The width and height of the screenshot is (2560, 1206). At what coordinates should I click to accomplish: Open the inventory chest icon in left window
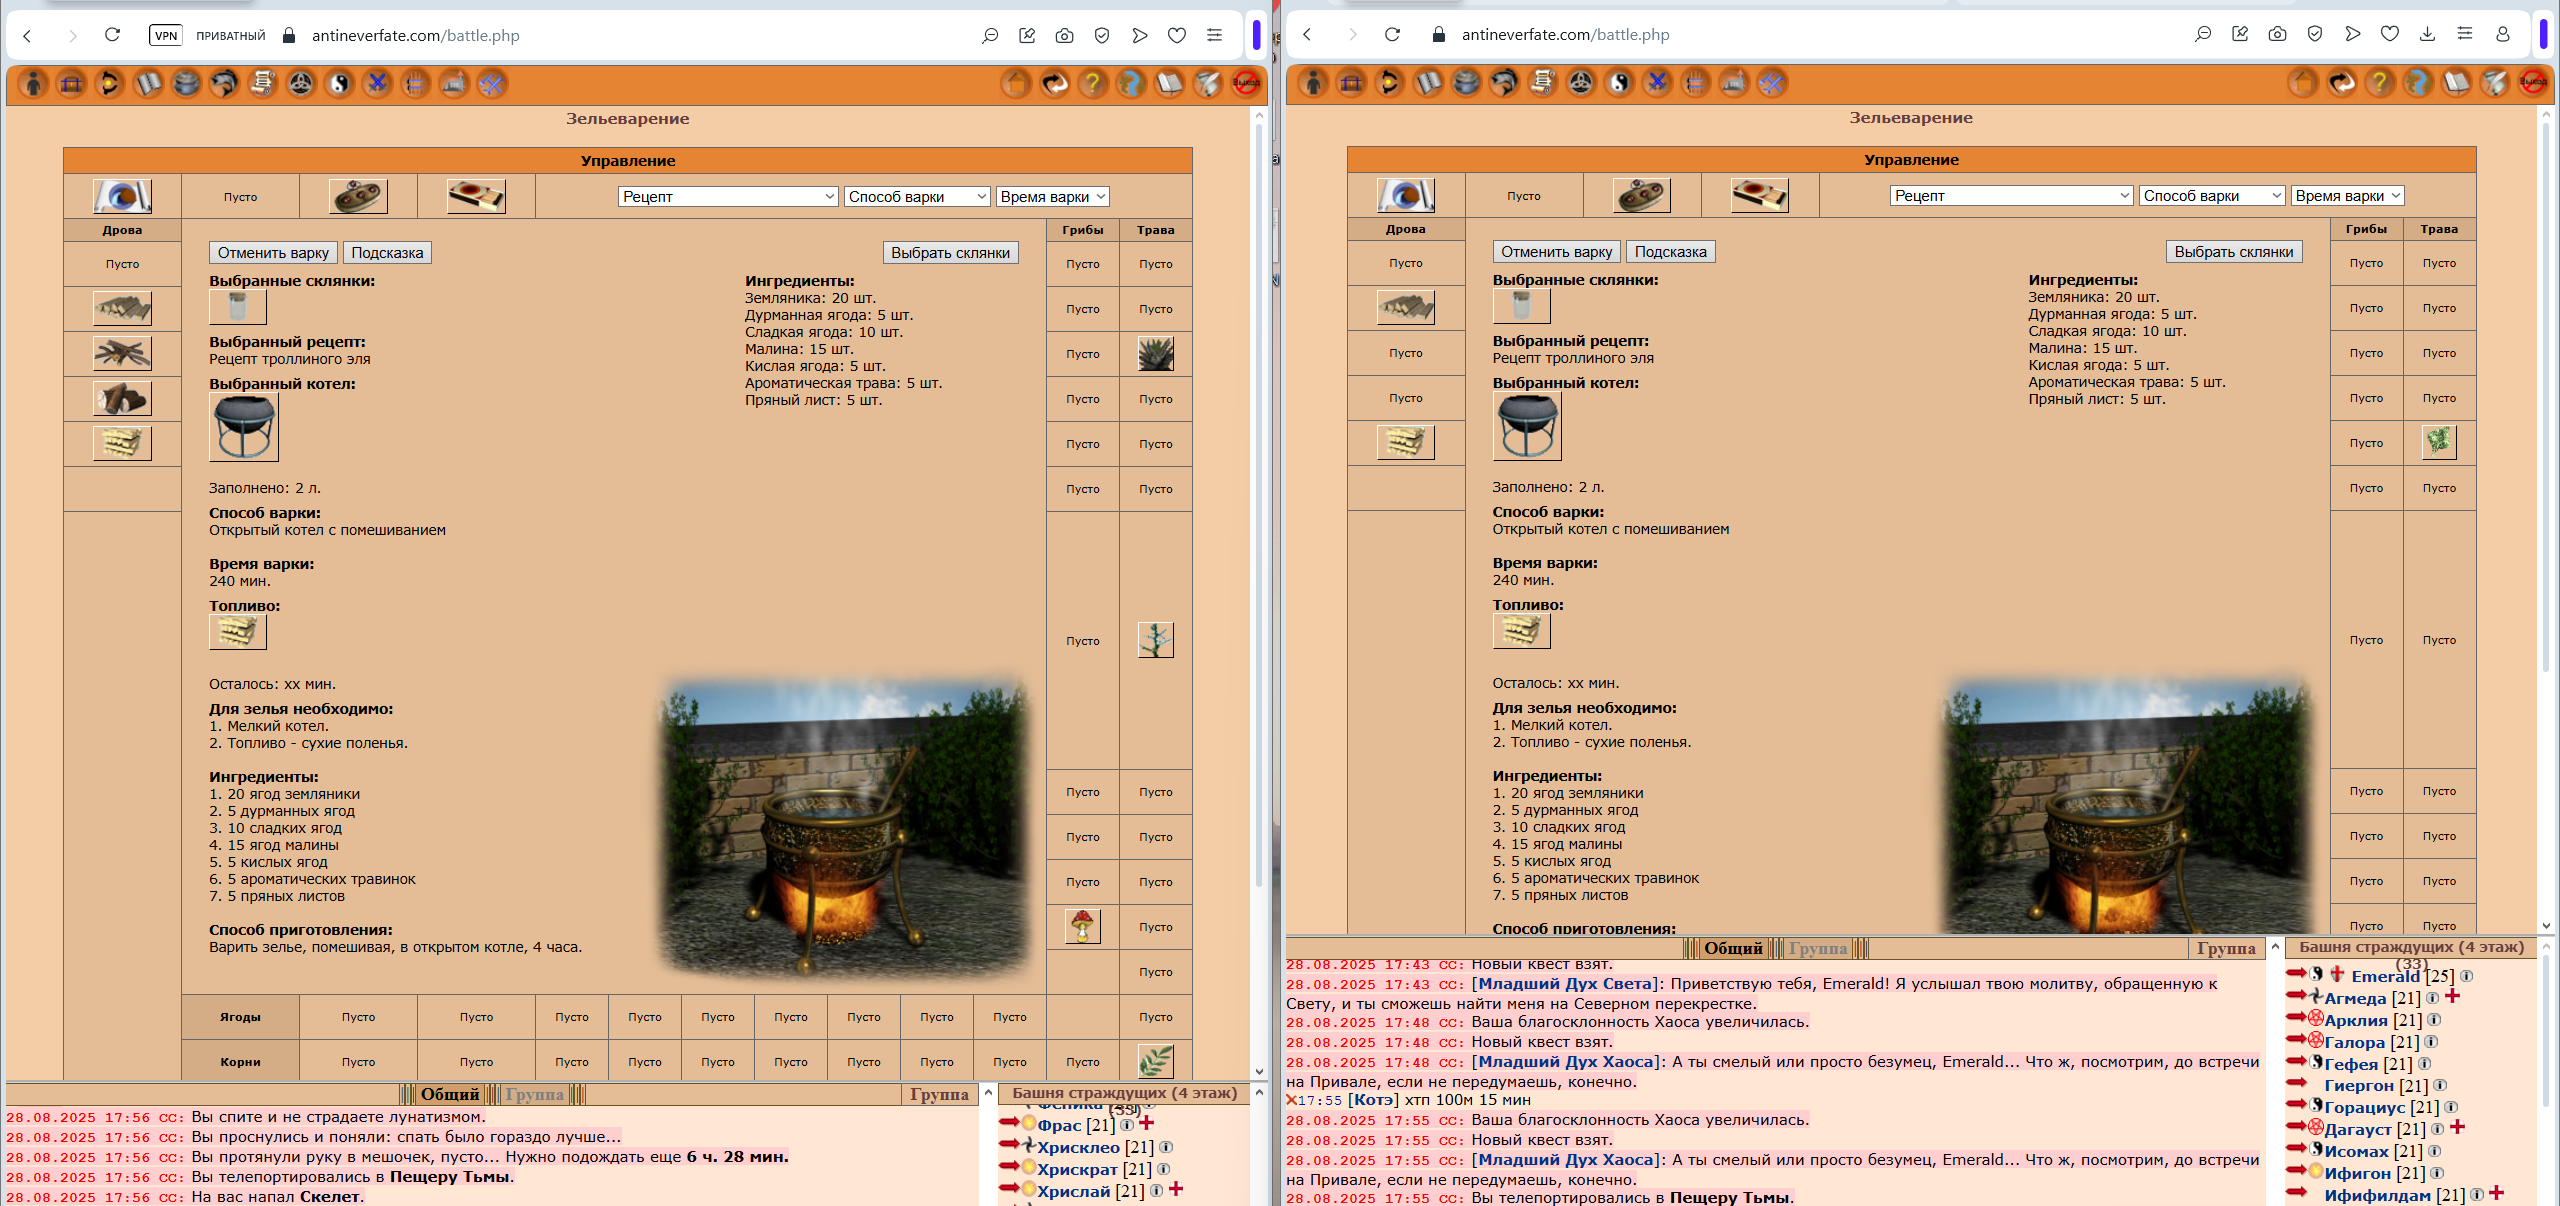pyautogui.click(x=71, y=84)
